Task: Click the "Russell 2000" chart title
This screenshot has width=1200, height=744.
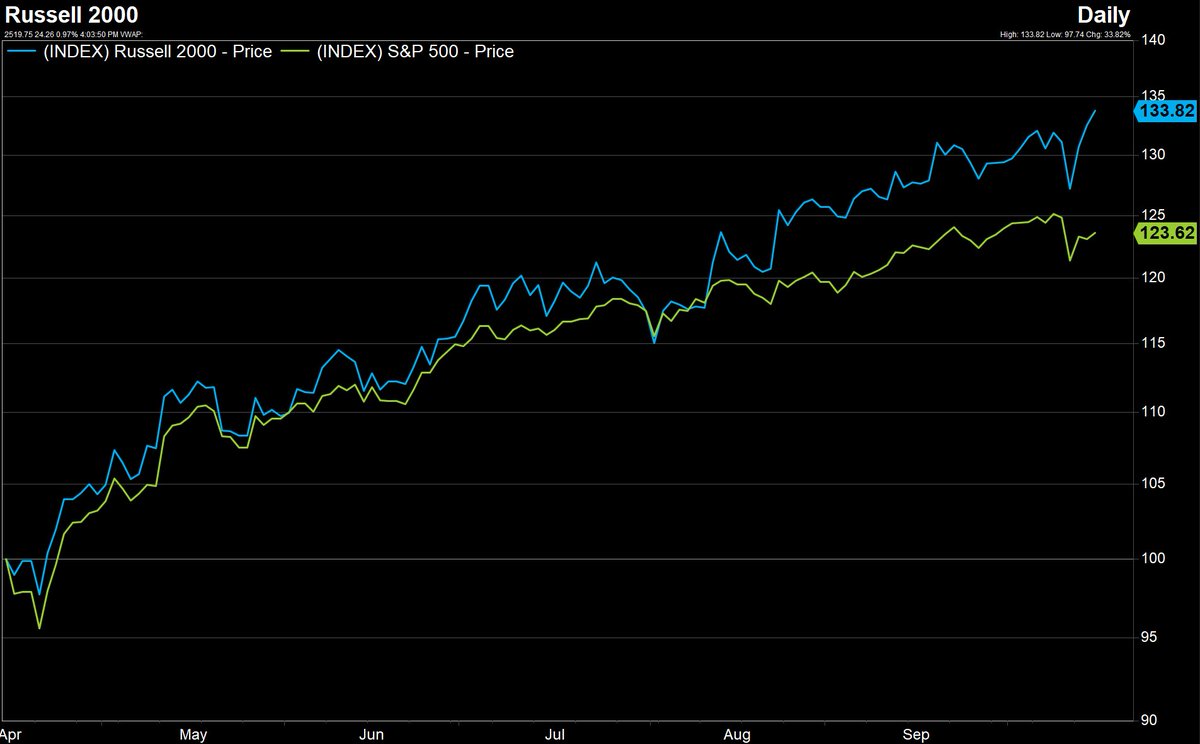Action: [71, 15]
